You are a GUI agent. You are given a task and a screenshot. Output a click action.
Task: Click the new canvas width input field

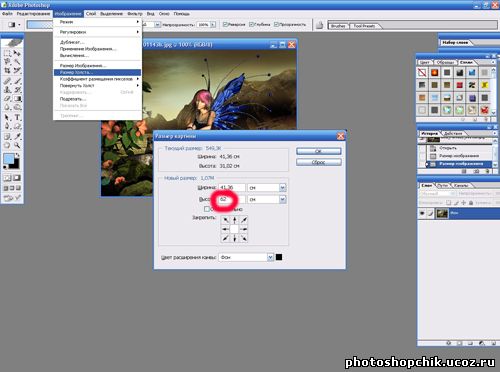tap(232, 188)
